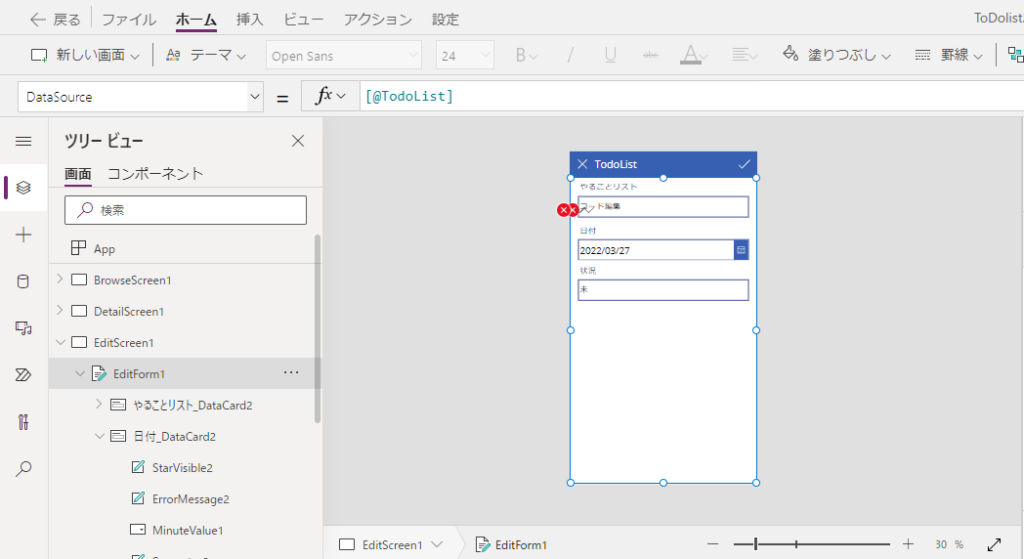Click the 検索 search field

click(x=185, y=210)
